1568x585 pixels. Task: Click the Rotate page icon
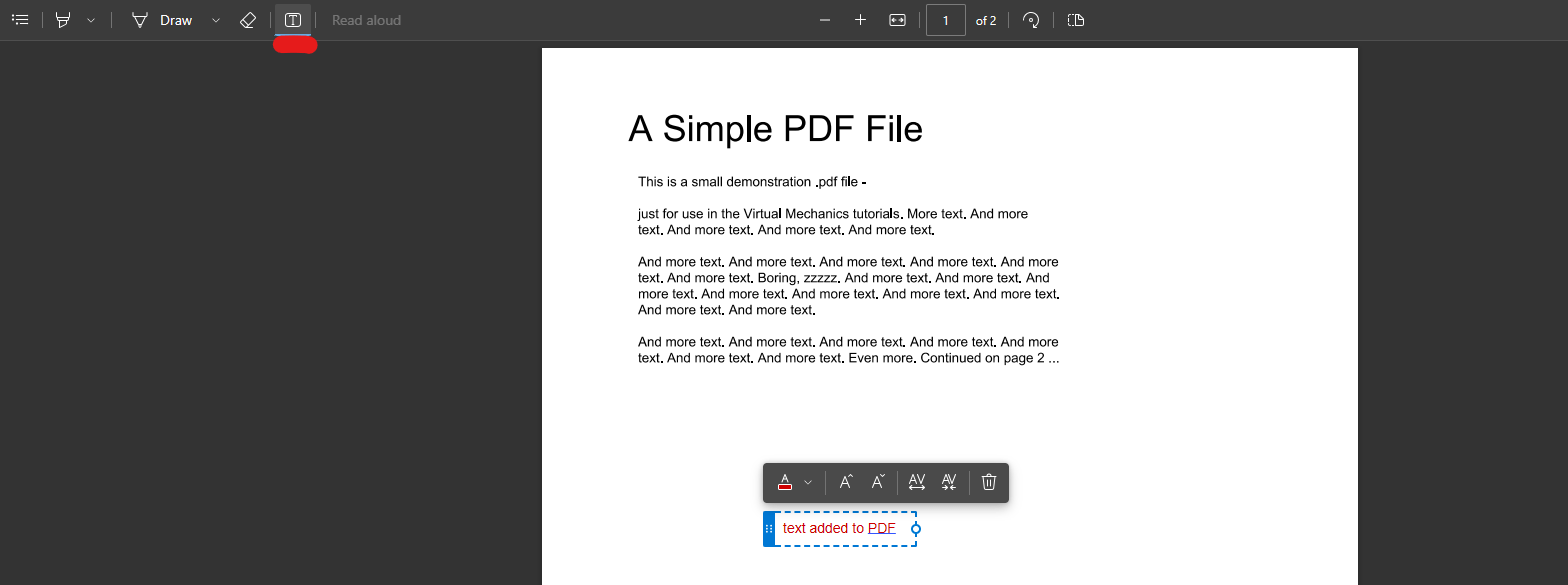[1031, 20]
